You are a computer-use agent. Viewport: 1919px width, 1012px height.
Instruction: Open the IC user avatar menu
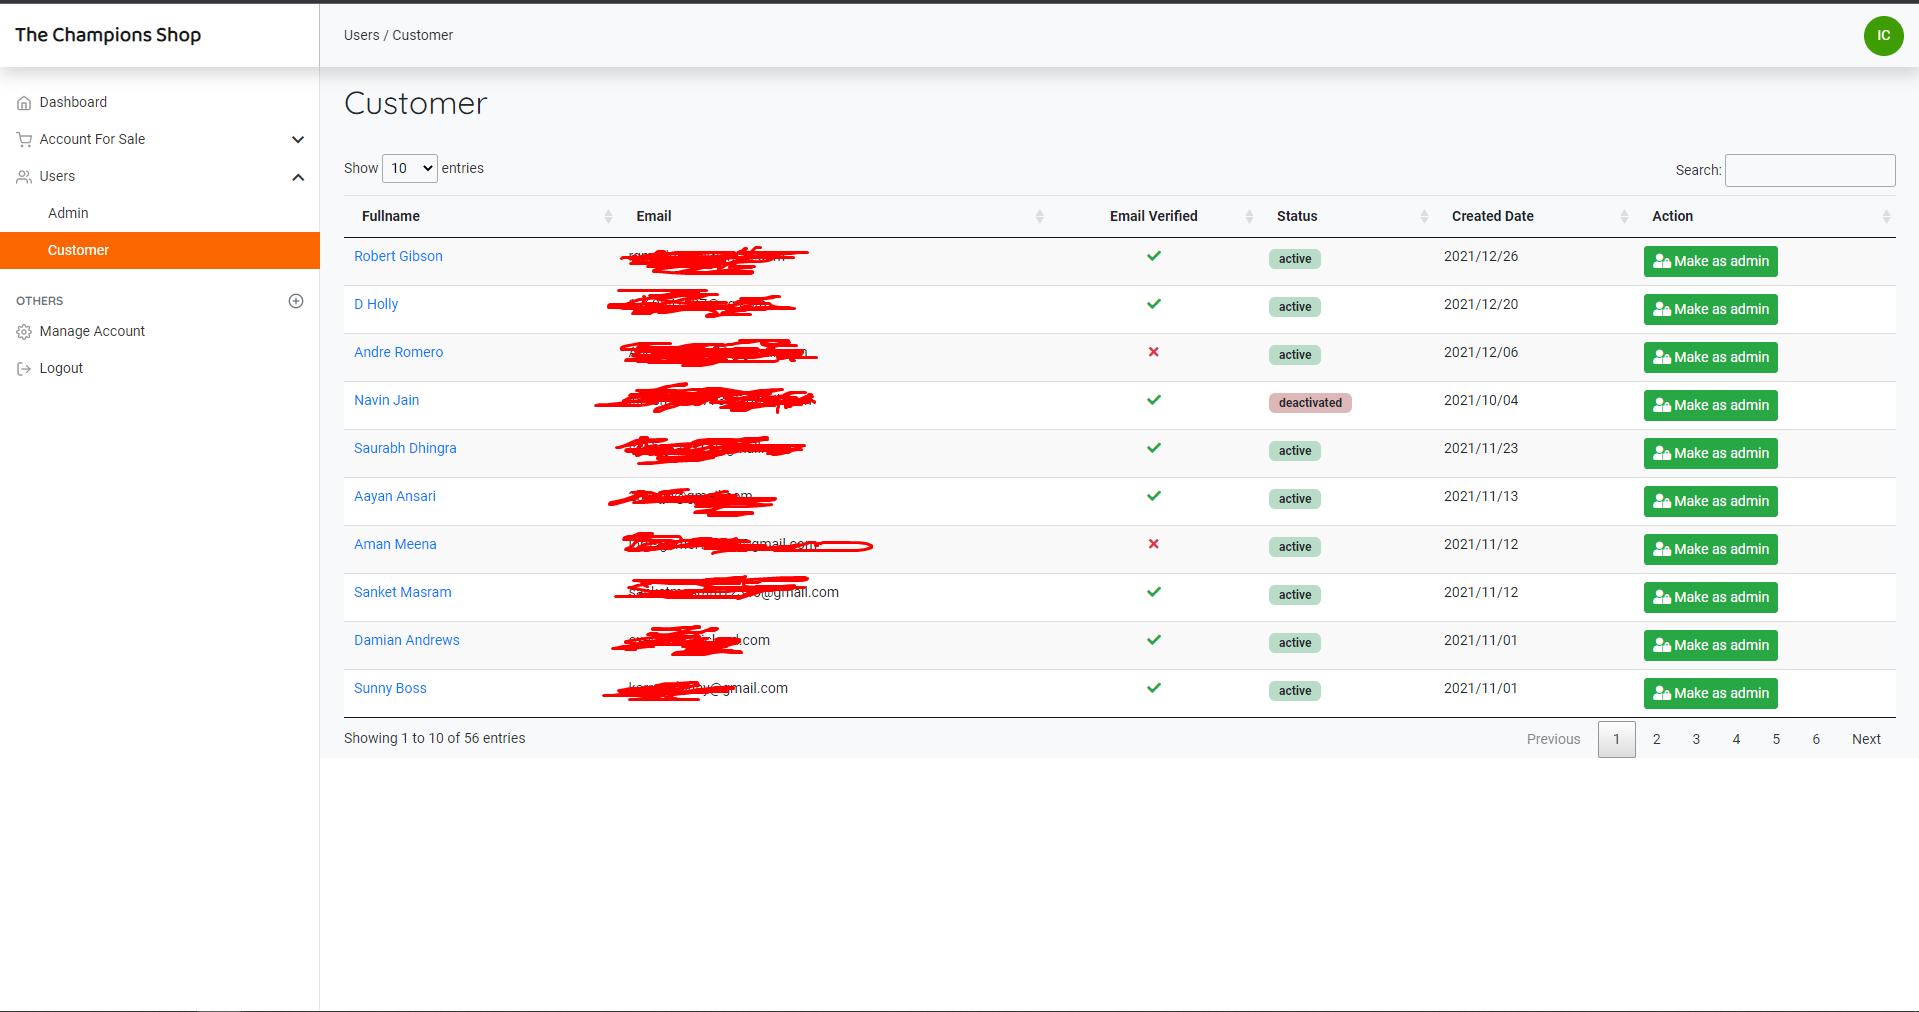[x=1883, y=36]
